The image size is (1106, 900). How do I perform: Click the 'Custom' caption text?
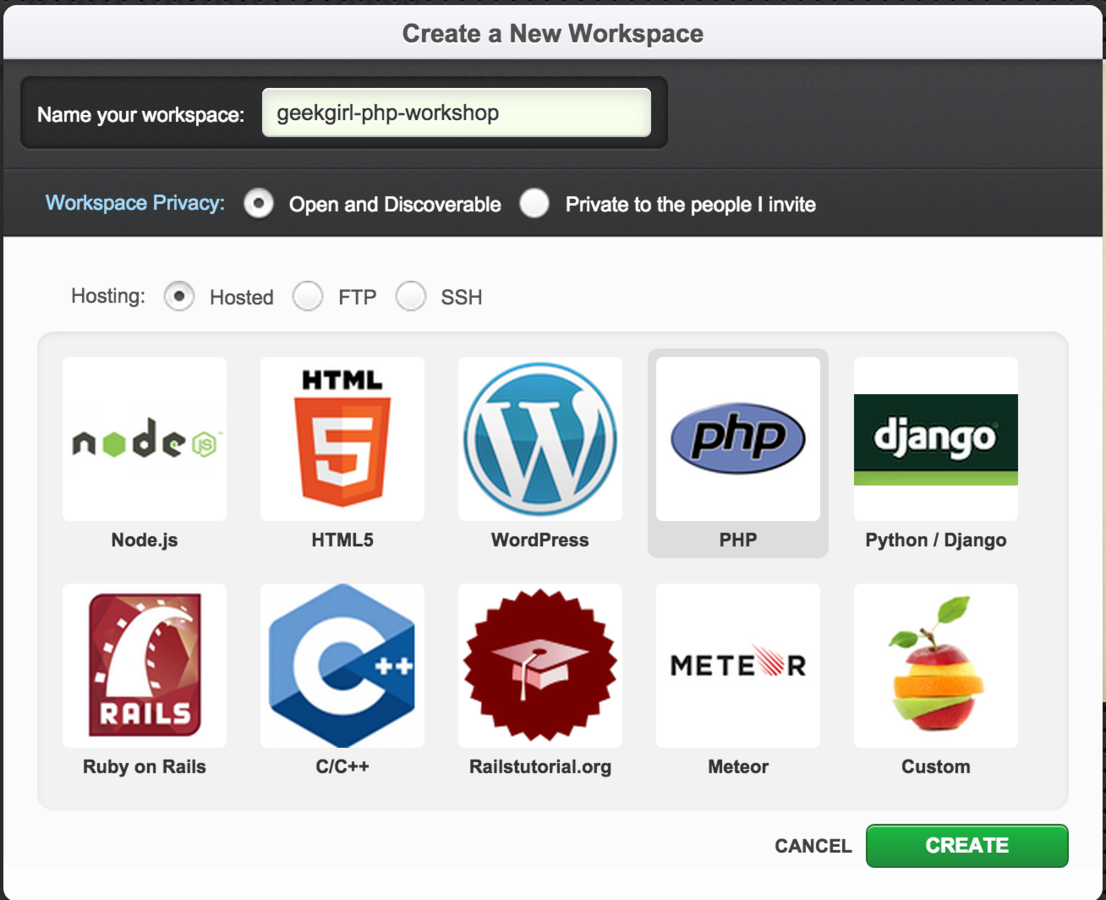pyautogui.click(x=936, y=767)
